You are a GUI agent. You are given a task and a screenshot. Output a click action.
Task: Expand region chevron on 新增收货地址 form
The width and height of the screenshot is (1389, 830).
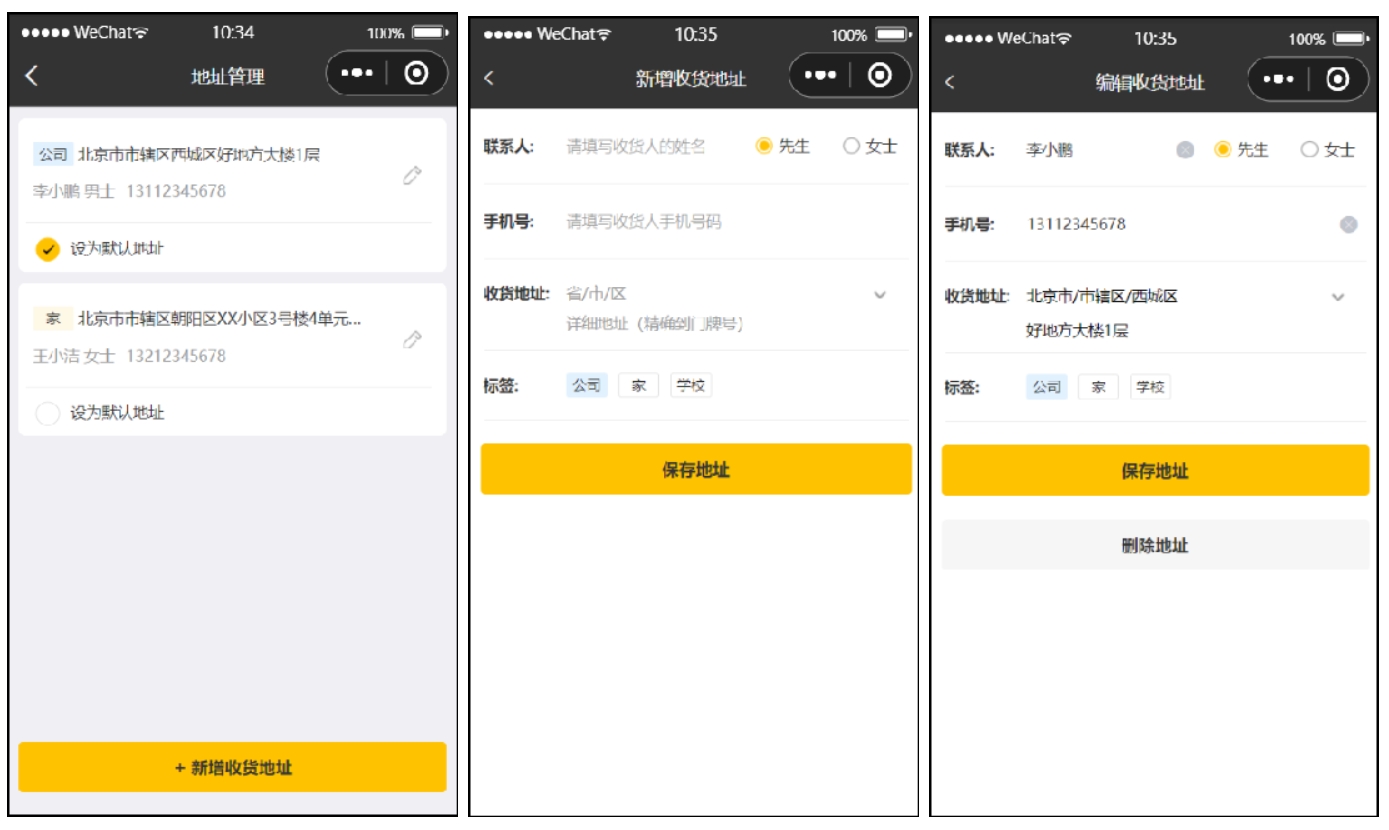pos(880,295)
